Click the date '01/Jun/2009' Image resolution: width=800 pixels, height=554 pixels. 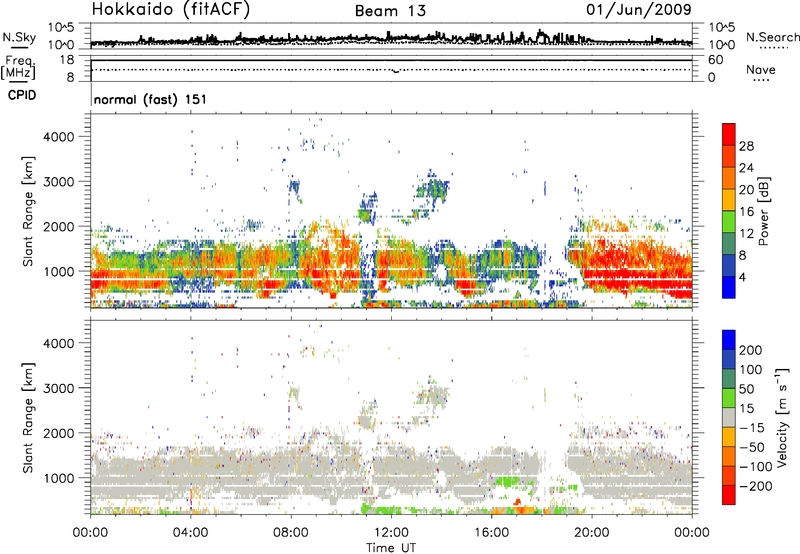[638, 9]
